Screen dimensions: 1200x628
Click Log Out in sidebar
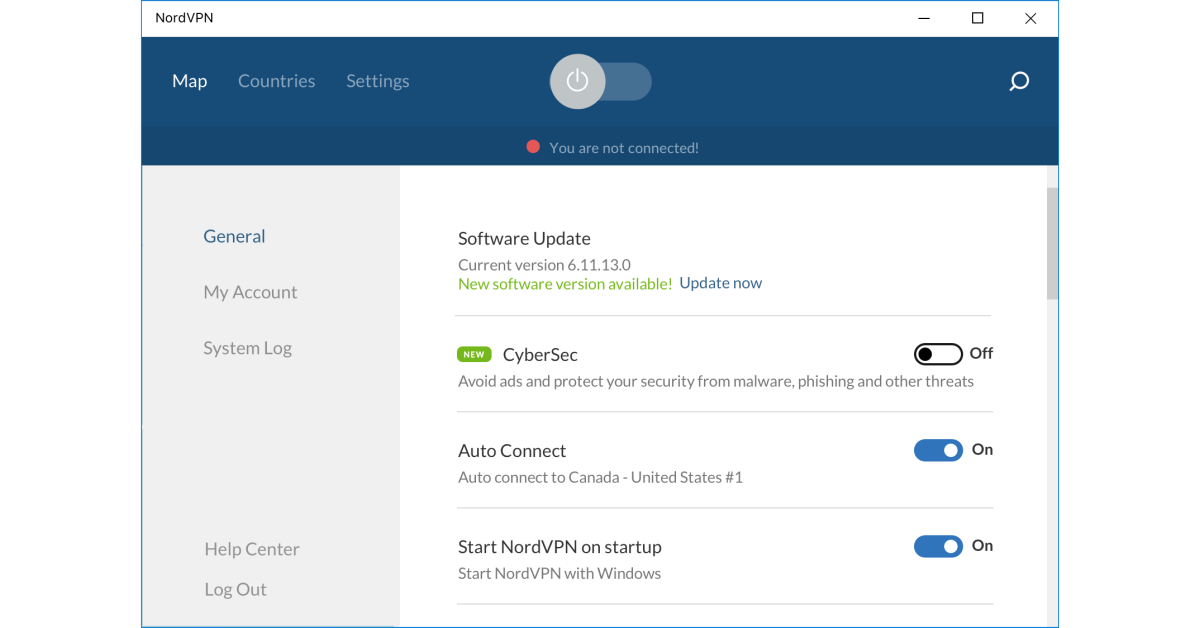[x=235, y=589]
